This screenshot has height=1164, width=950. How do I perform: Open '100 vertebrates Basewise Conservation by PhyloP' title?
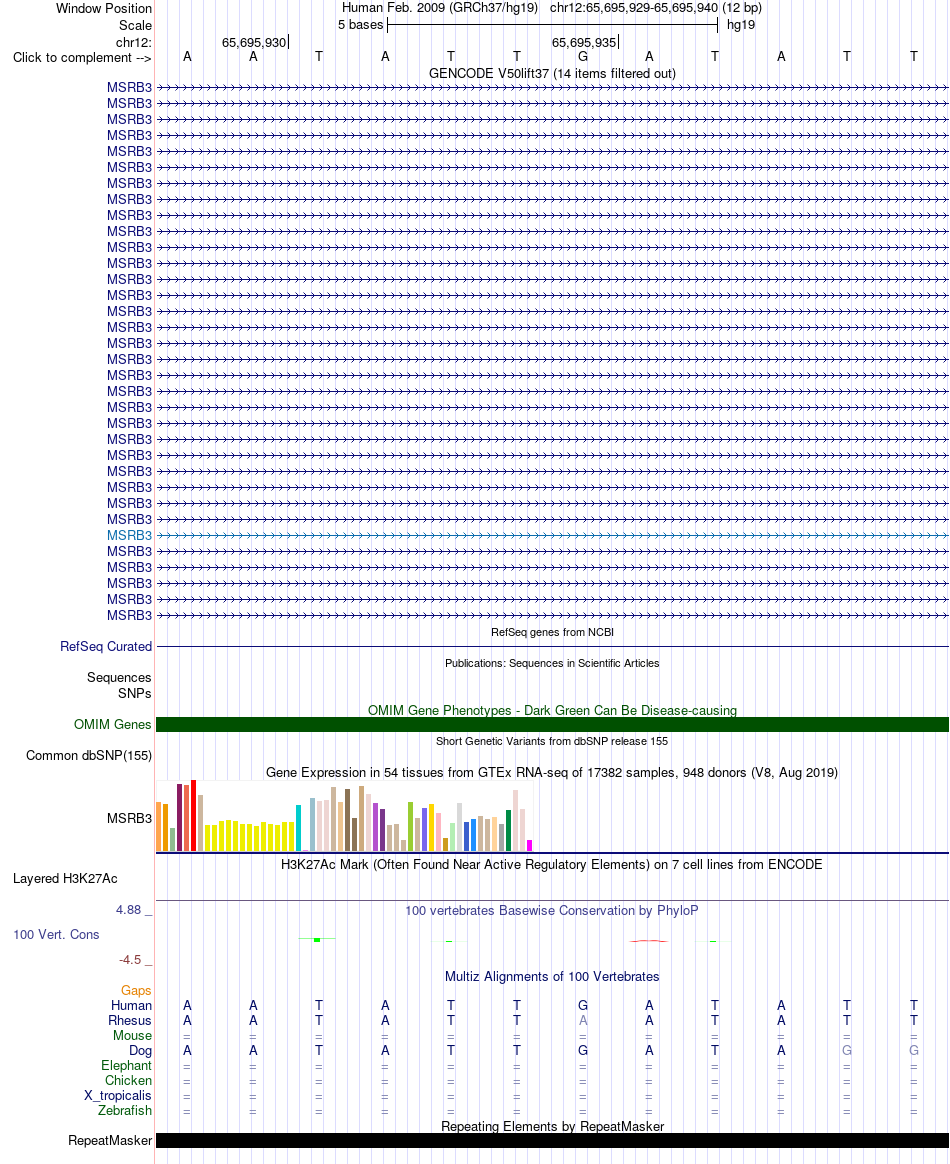click(x=552, y=911)
